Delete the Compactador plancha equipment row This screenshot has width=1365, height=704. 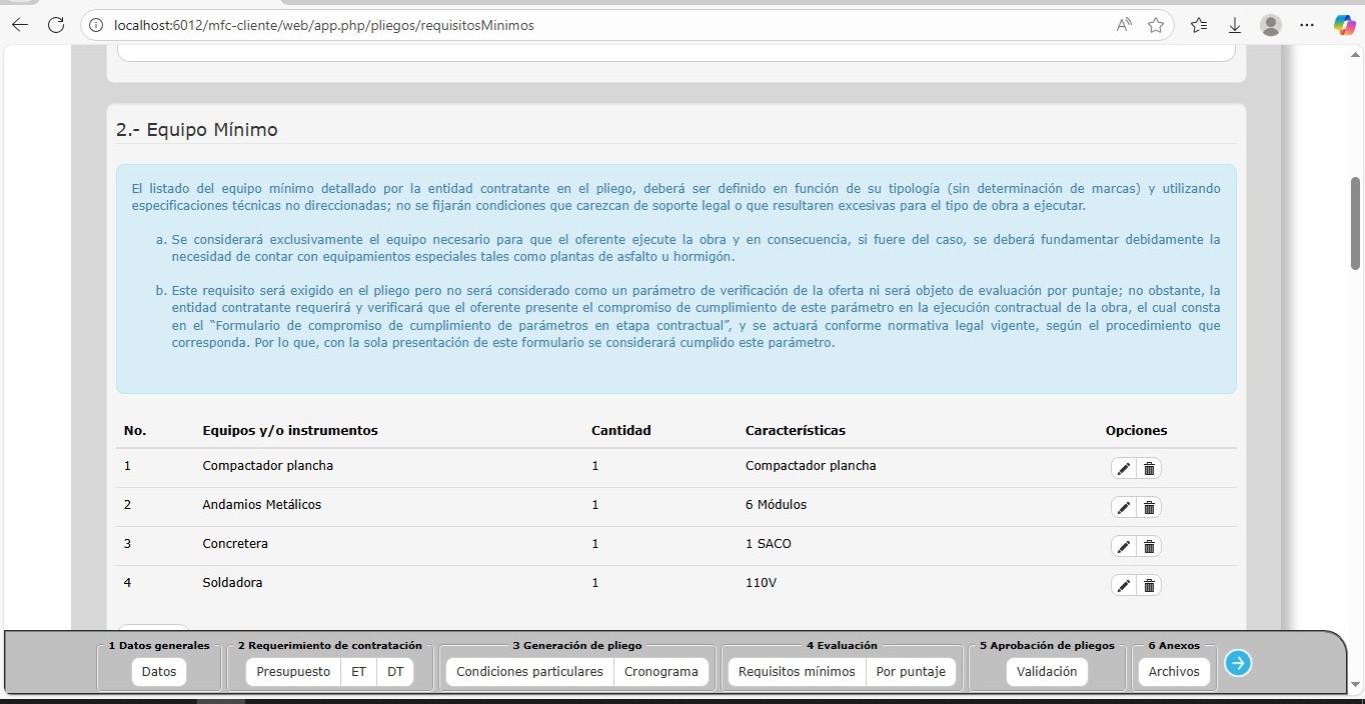pos(1149,469)
